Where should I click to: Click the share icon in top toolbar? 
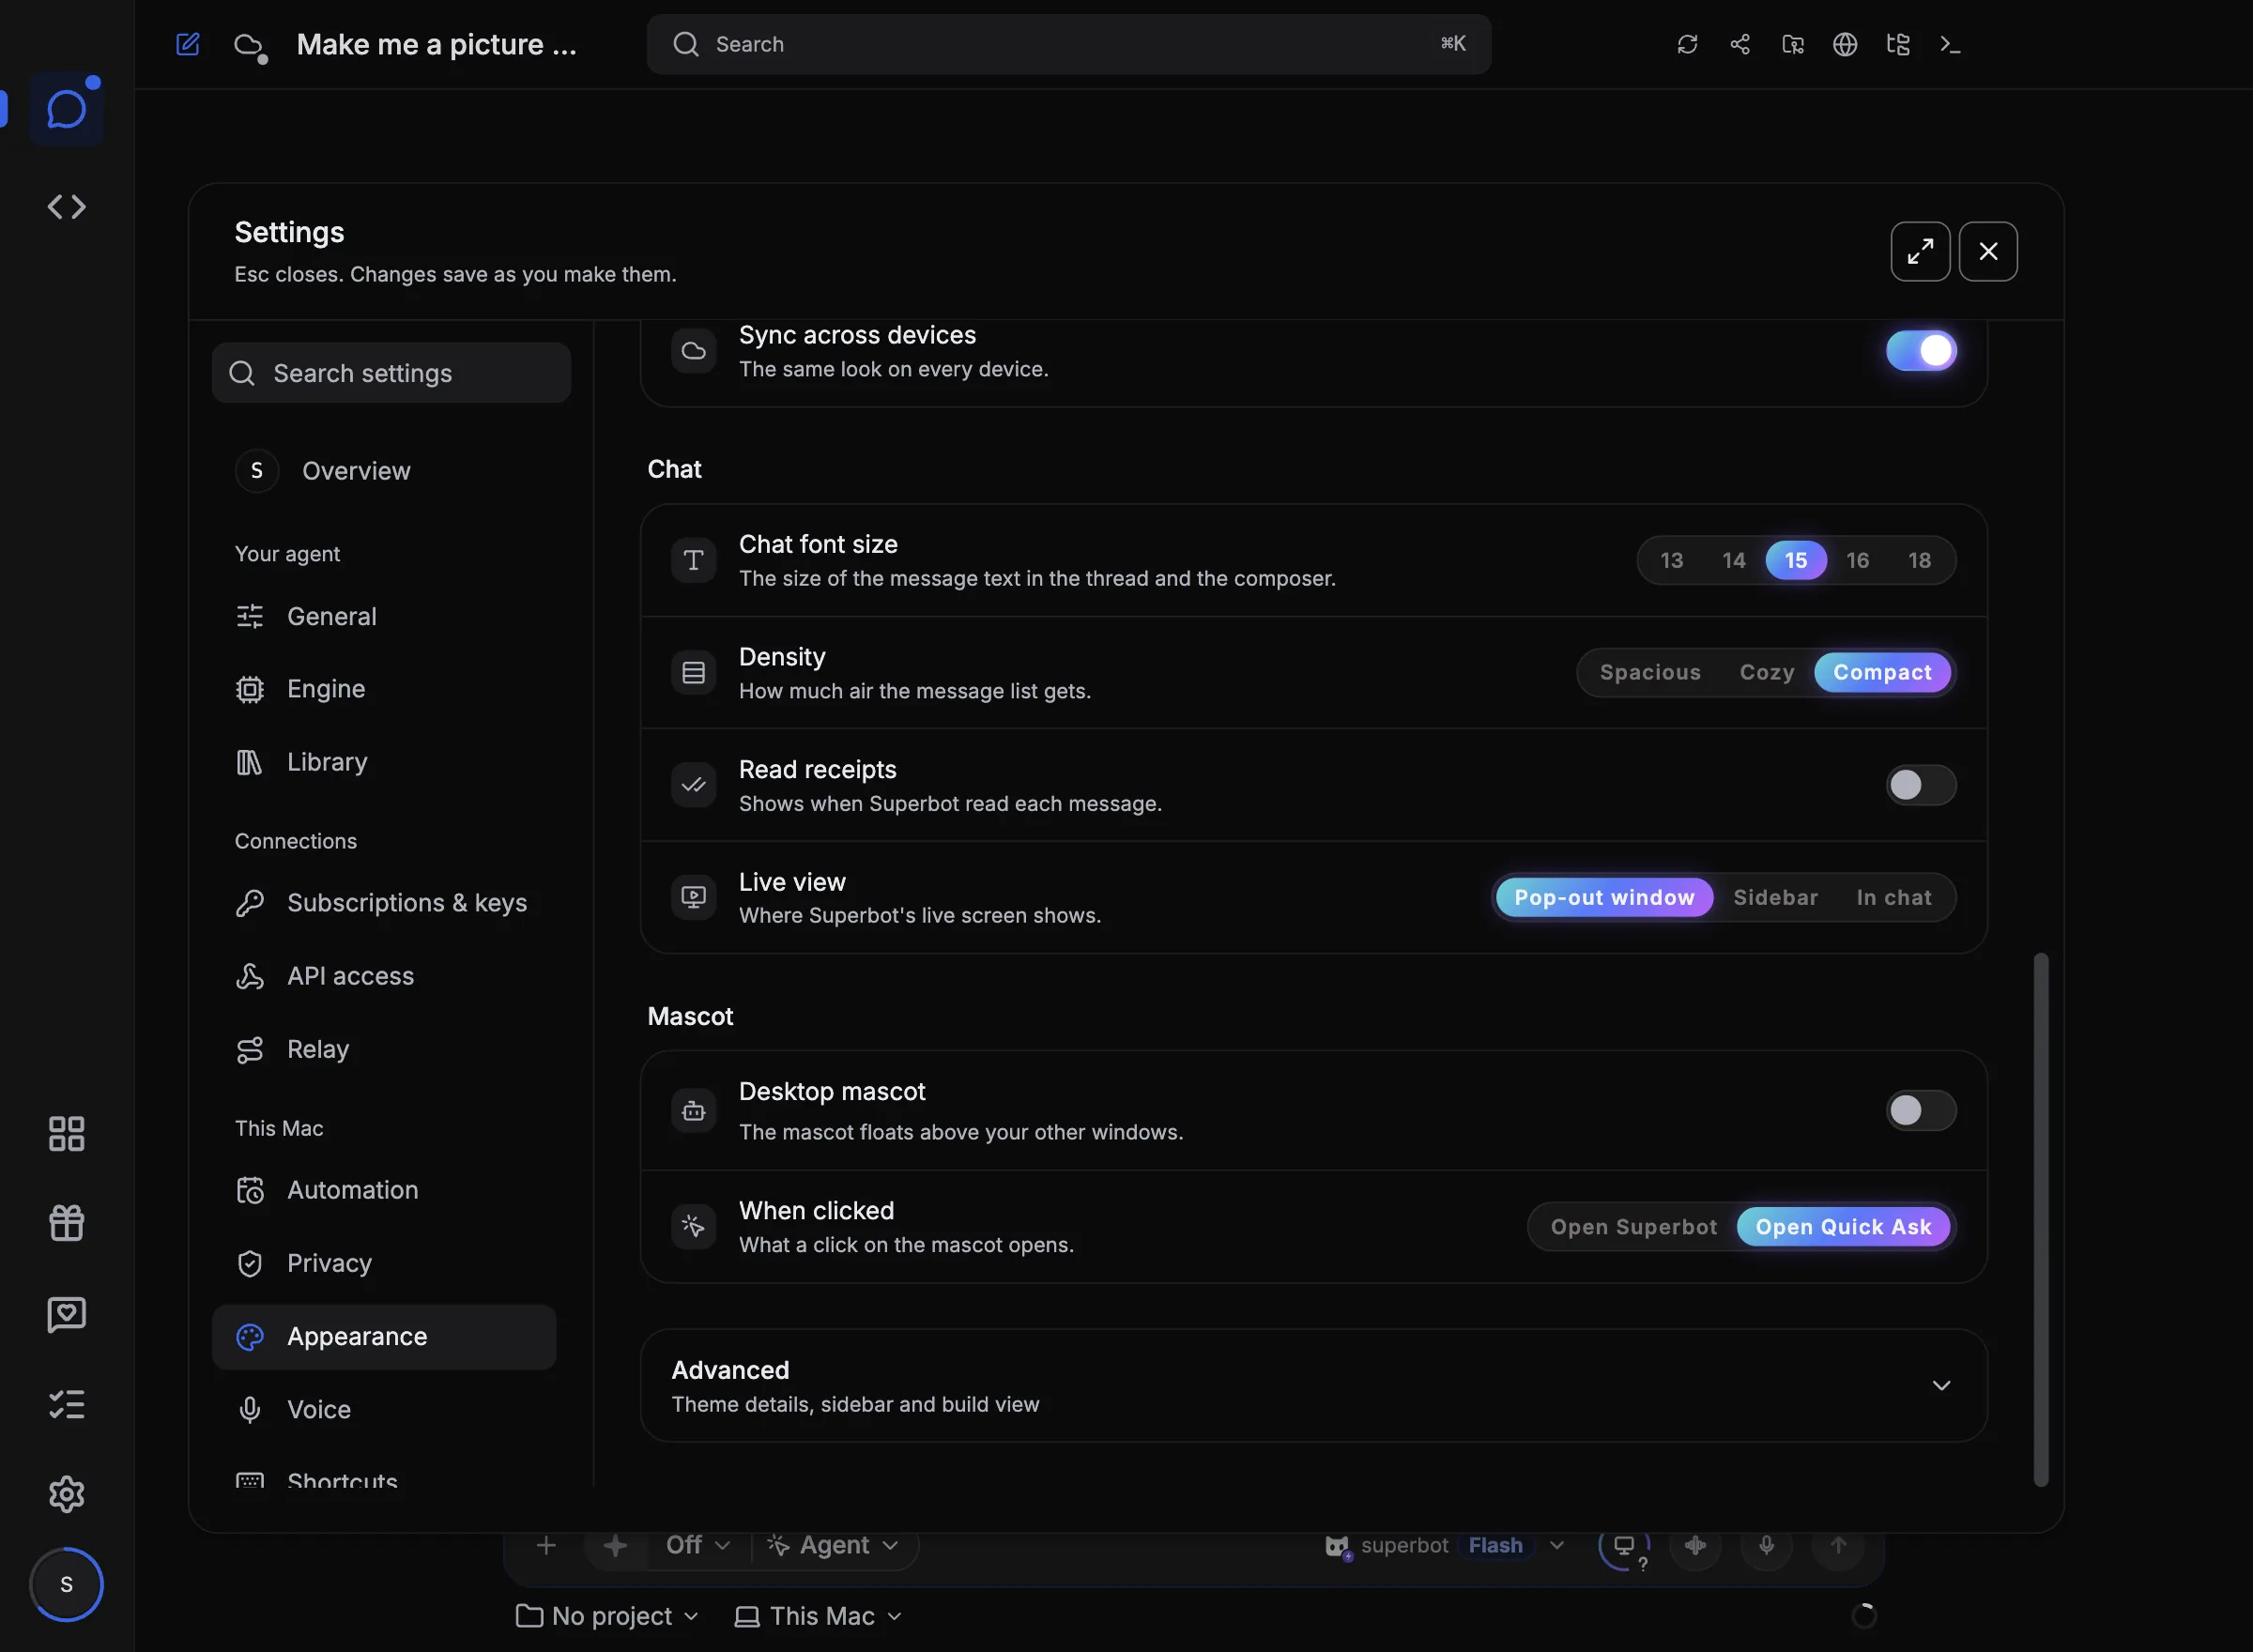[1740, 44]
